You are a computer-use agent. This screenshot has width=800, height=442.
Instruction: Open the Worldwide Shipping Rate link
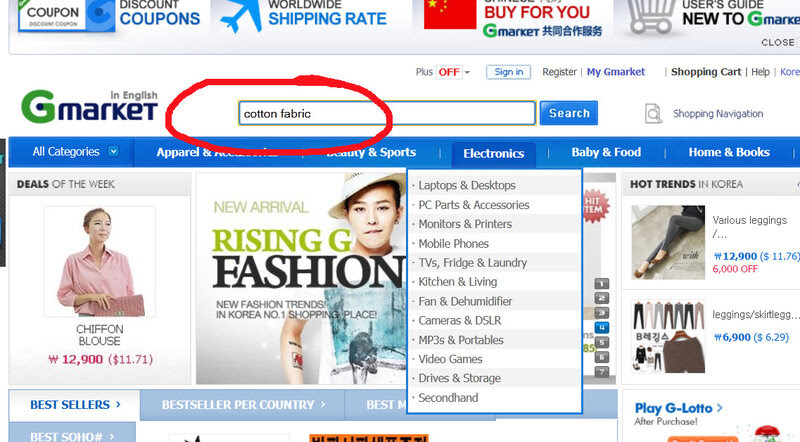(x=327, y=13)
